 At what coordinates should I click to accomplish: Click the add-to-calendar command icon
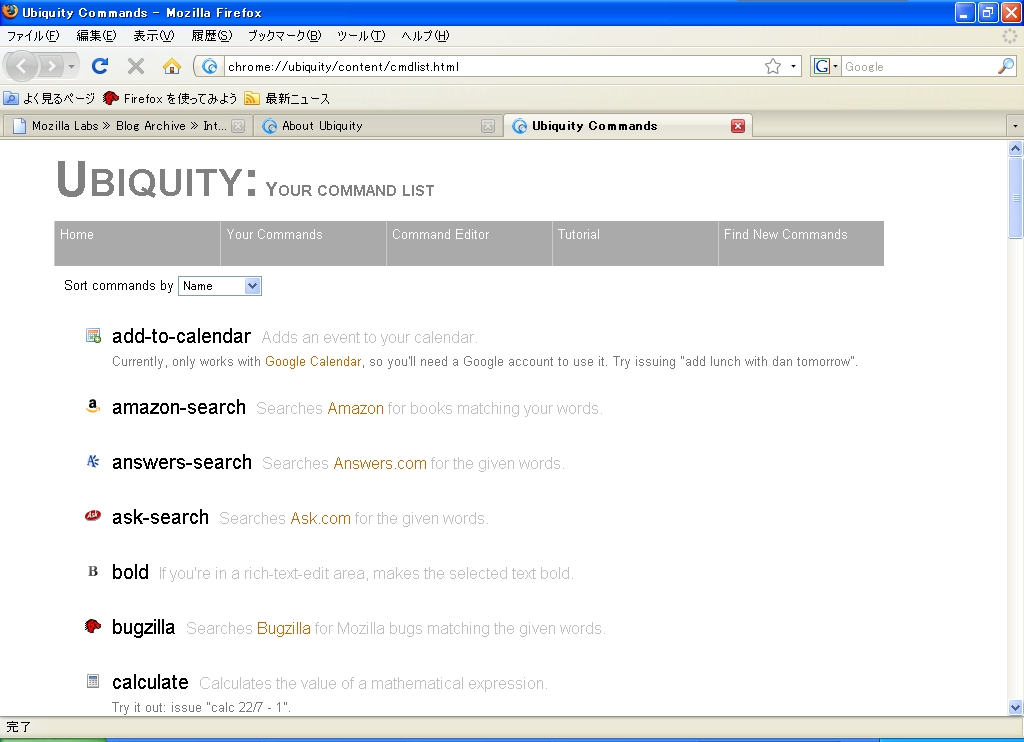pos(93,336)
